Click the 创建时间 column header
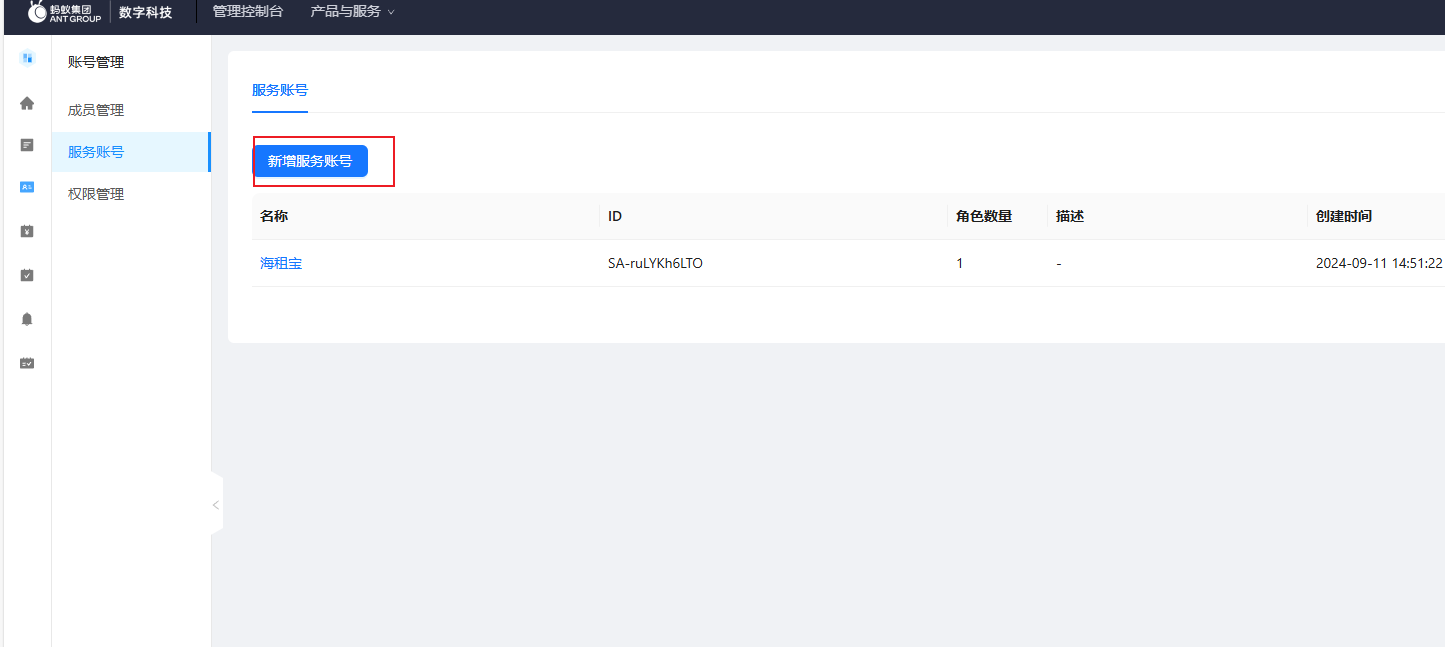 (x=1344, y=216)
